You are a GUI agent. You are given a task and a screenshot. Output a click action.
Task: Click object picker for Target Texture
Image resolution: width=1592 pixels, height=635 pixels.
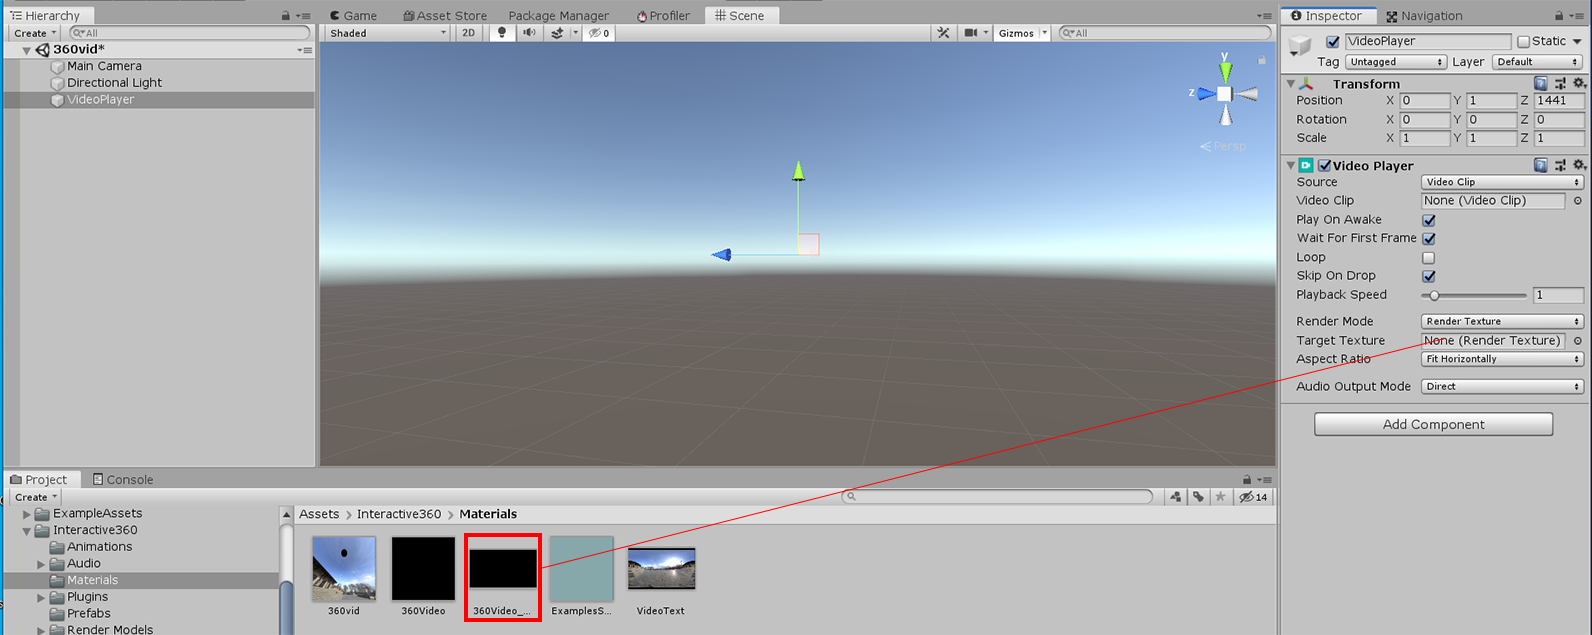coord(1578,341)
